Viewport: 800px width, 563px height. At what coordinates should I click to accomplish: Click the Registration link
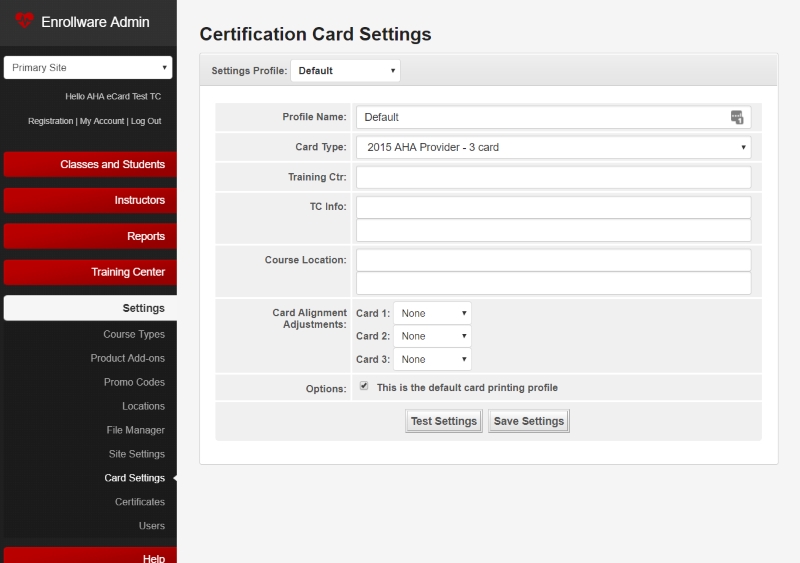(x=51, y=121)
